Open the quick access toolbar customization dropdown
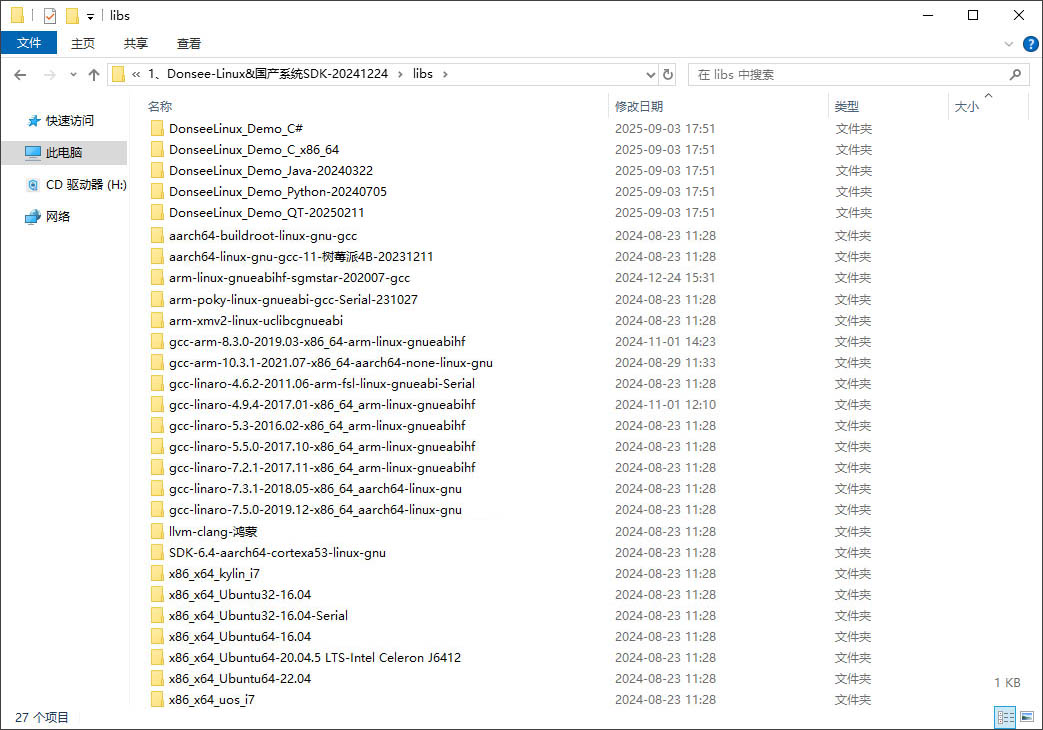This screenshot has width=1043, height=730. [x=91, y=15]
